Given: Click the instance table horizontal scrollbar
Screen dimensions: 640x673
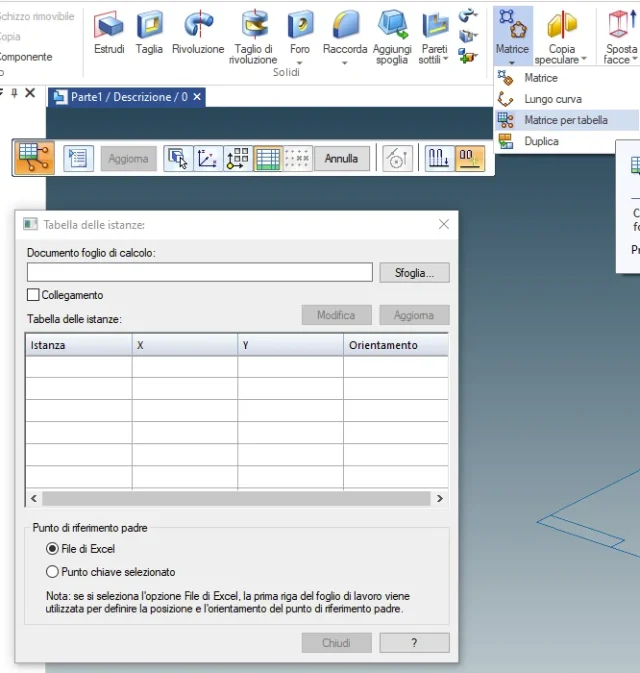Looking at the screenshot, I should [237, 498].
